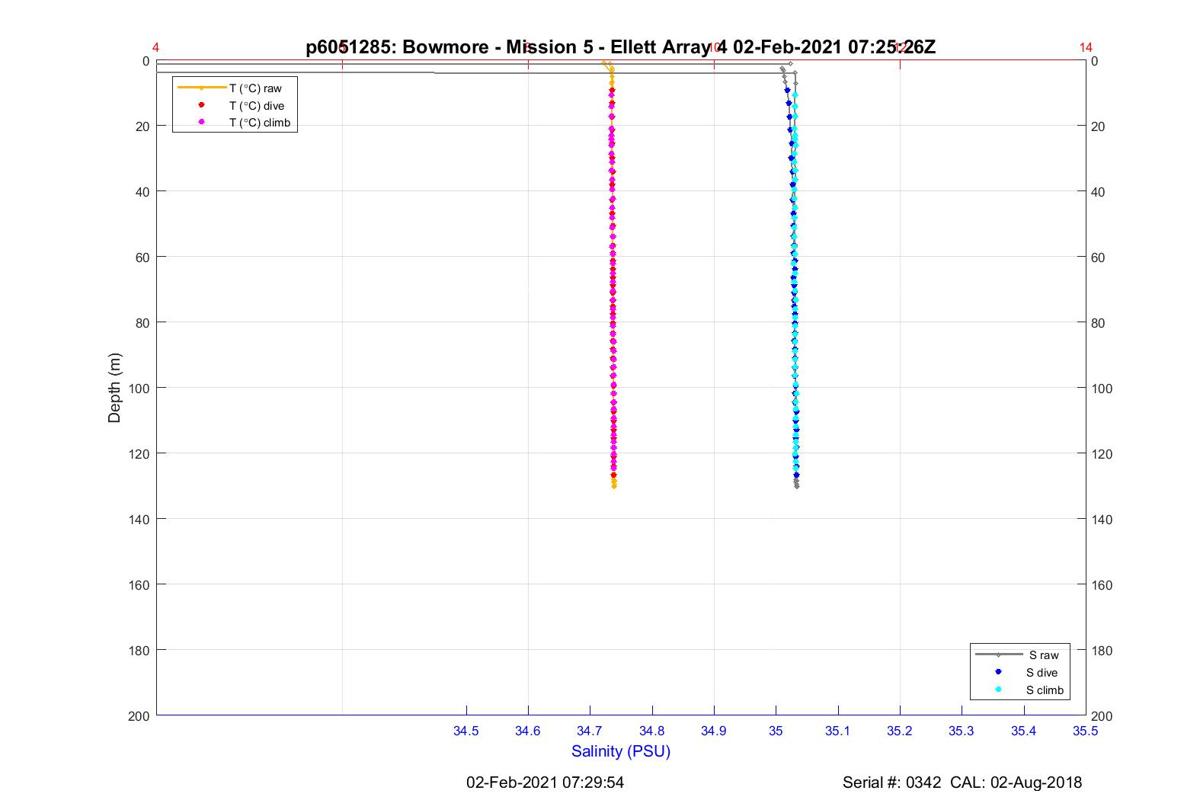Click salinity tick label '35.2'
The width and height of the screenshot is (1200, 804).
(x=900, y=731)
